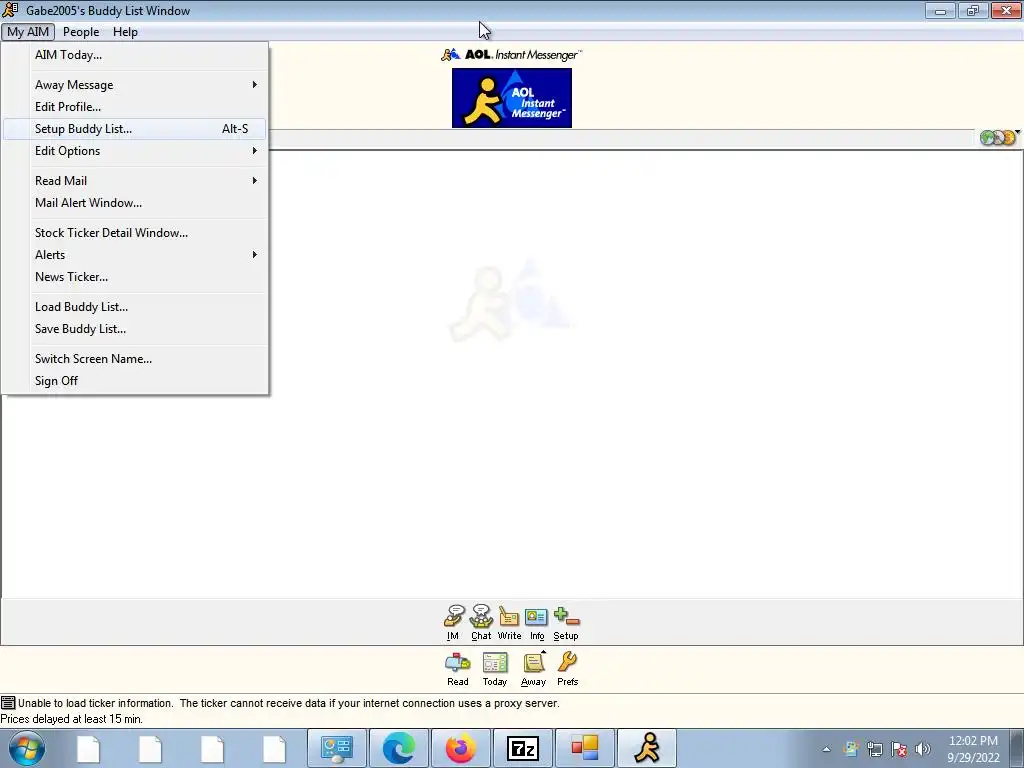Select News Ticker... menu entry
1024x768 pixels.
click(135, 277)
